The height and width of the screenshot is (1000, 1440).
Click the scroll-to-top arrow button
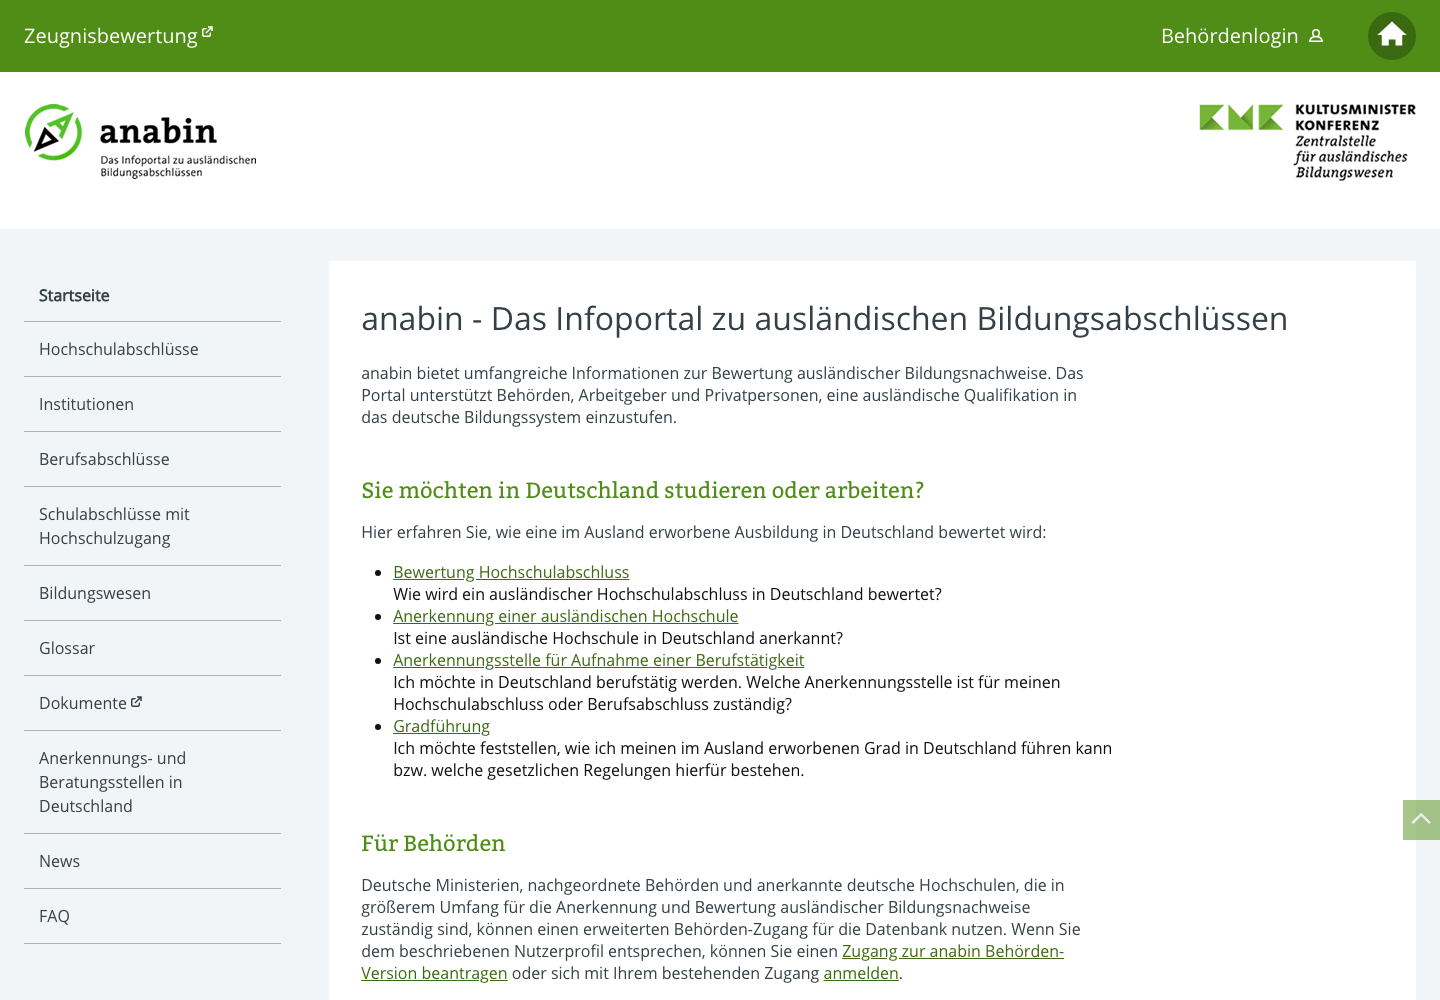pos(1421,820)
